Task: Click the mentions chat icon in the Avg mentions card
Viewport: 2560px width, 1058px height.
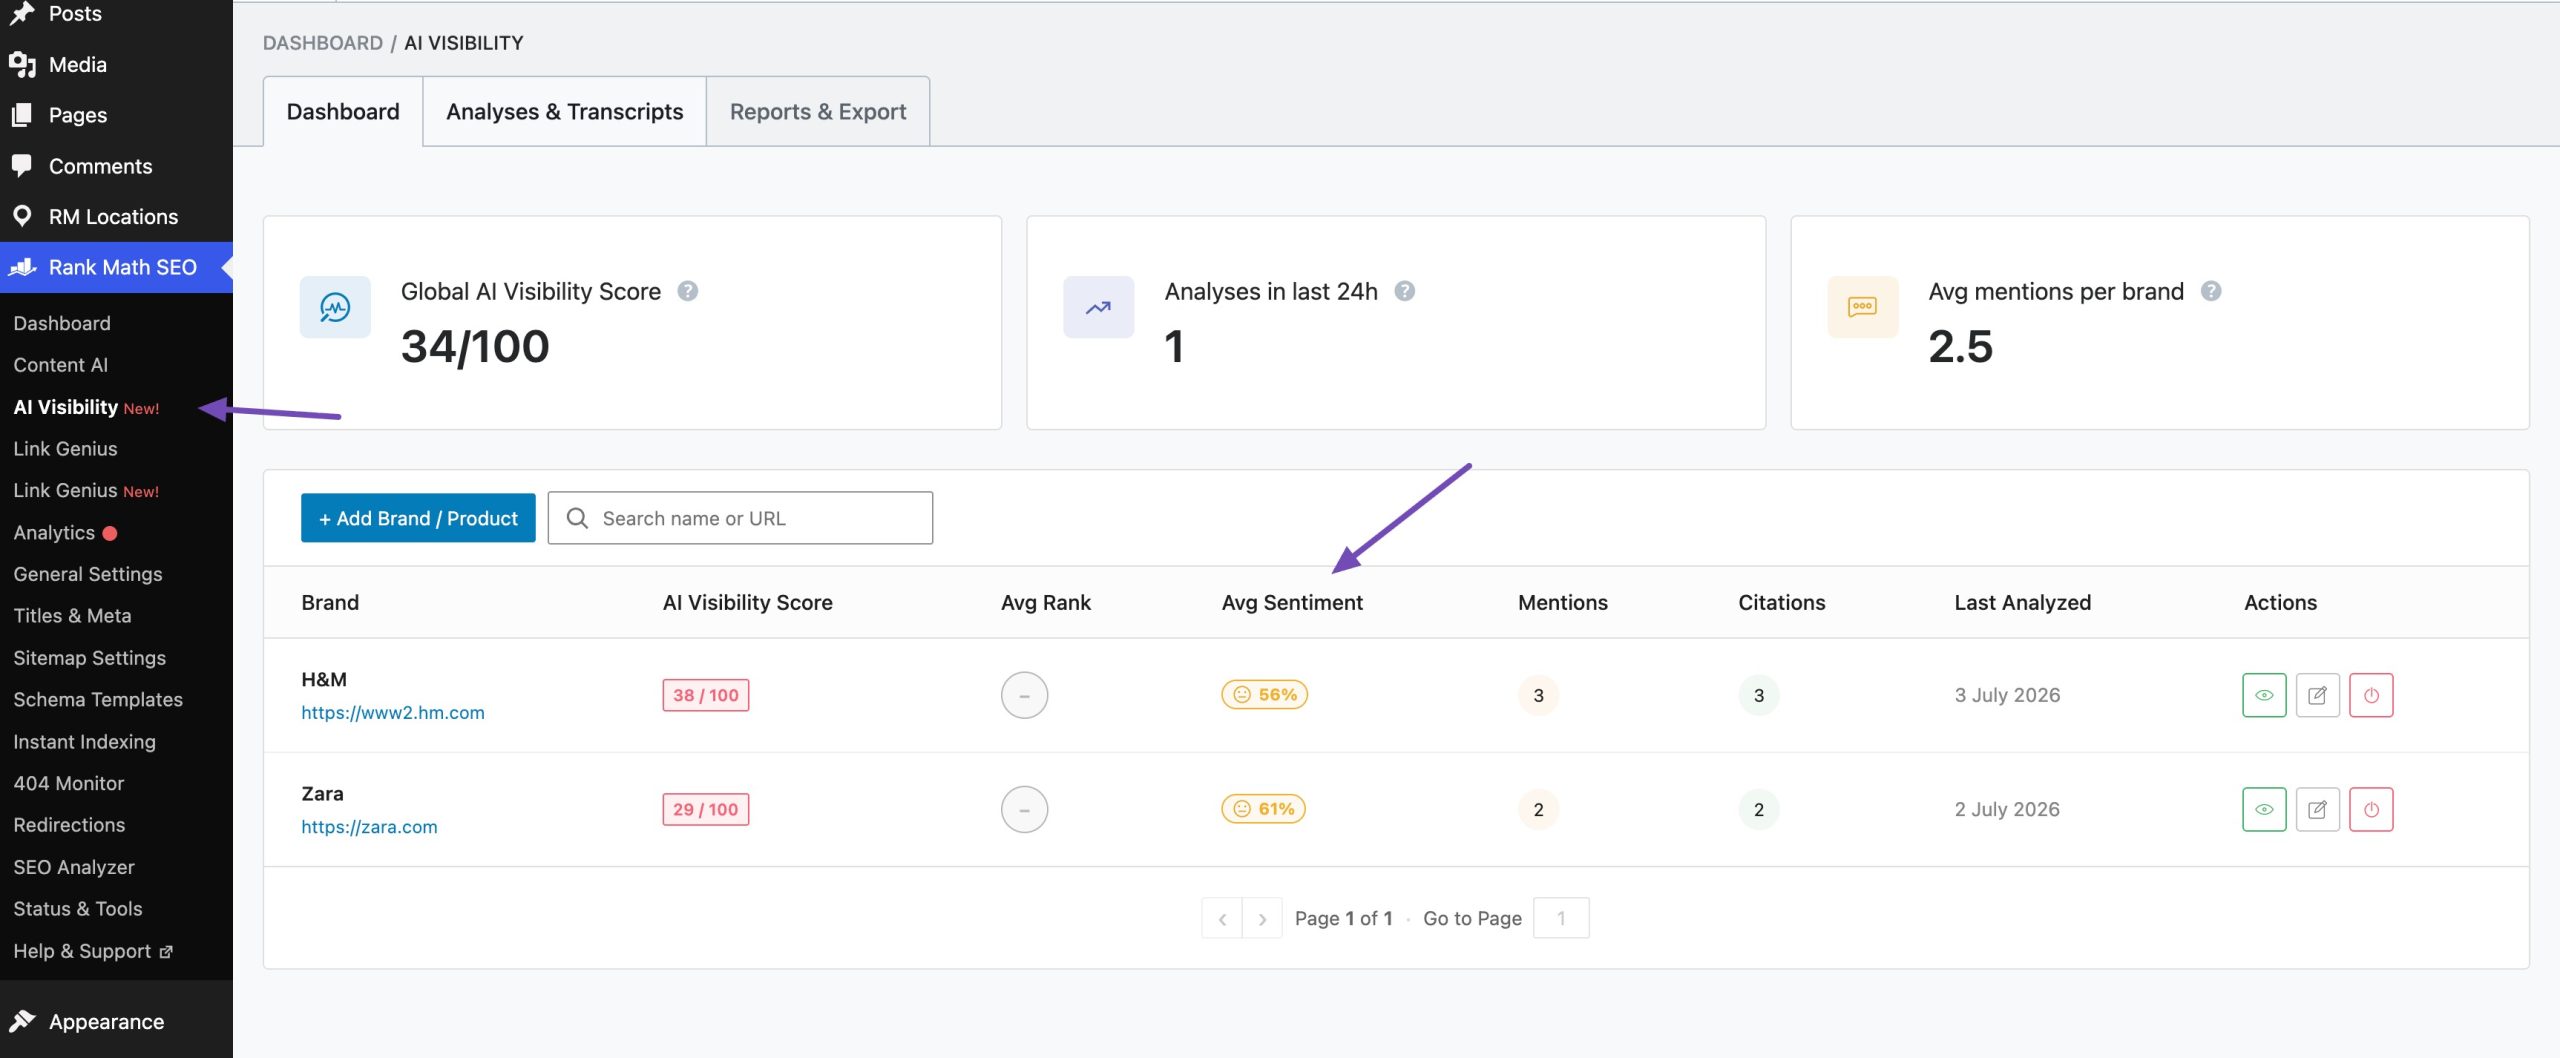Action: point(1862,307)
